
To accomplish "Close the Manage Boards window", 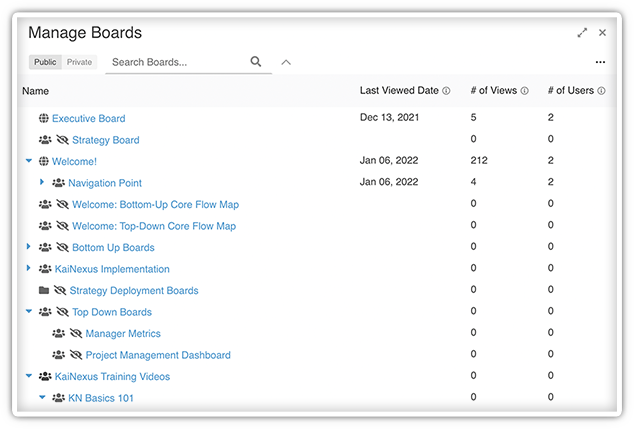I will tap(602, 33).
